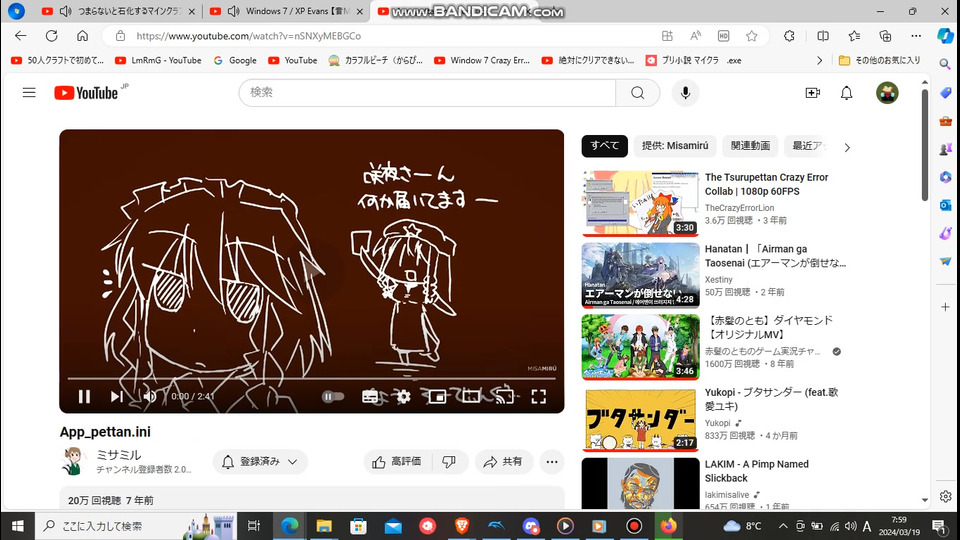Open the 登録済み subscription dropdown
The image size is (960, 540).
tap(260, 462)
